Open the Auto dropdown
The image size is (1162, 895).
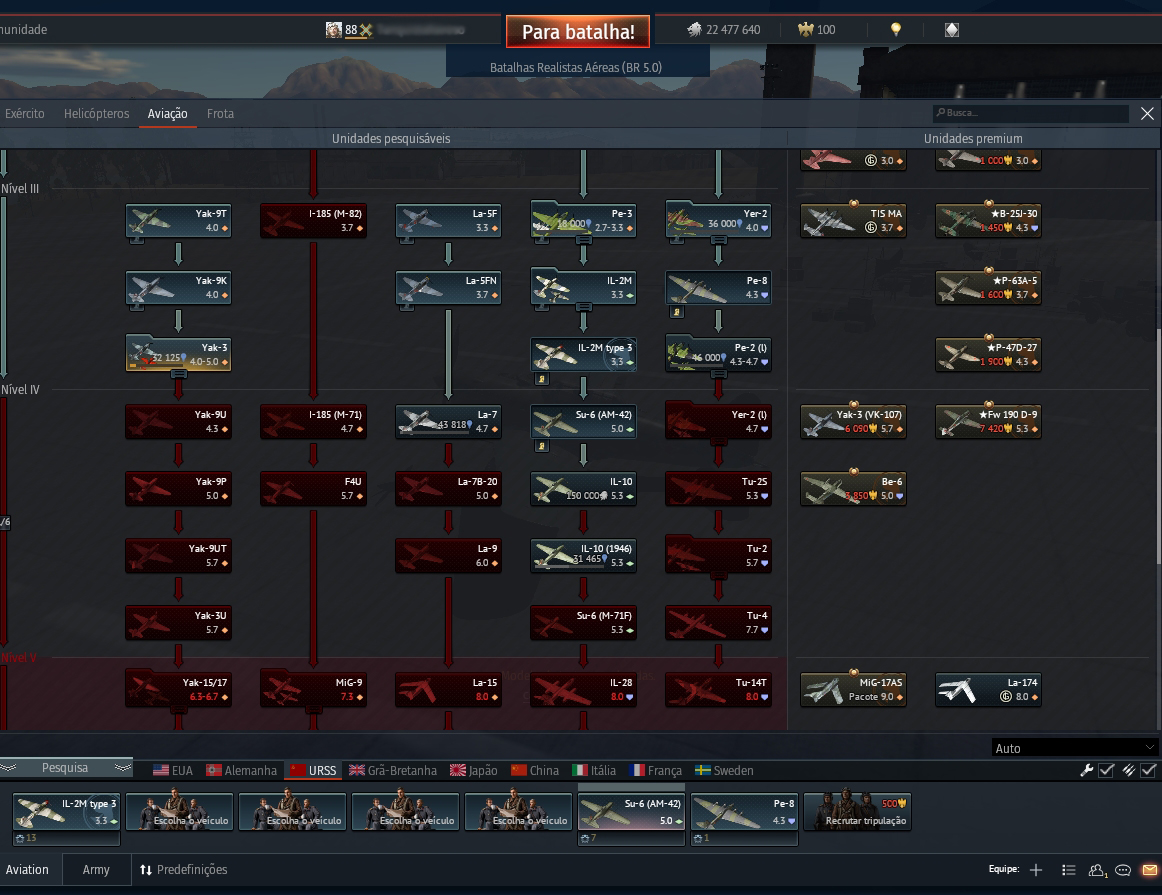pos(1074,748)
